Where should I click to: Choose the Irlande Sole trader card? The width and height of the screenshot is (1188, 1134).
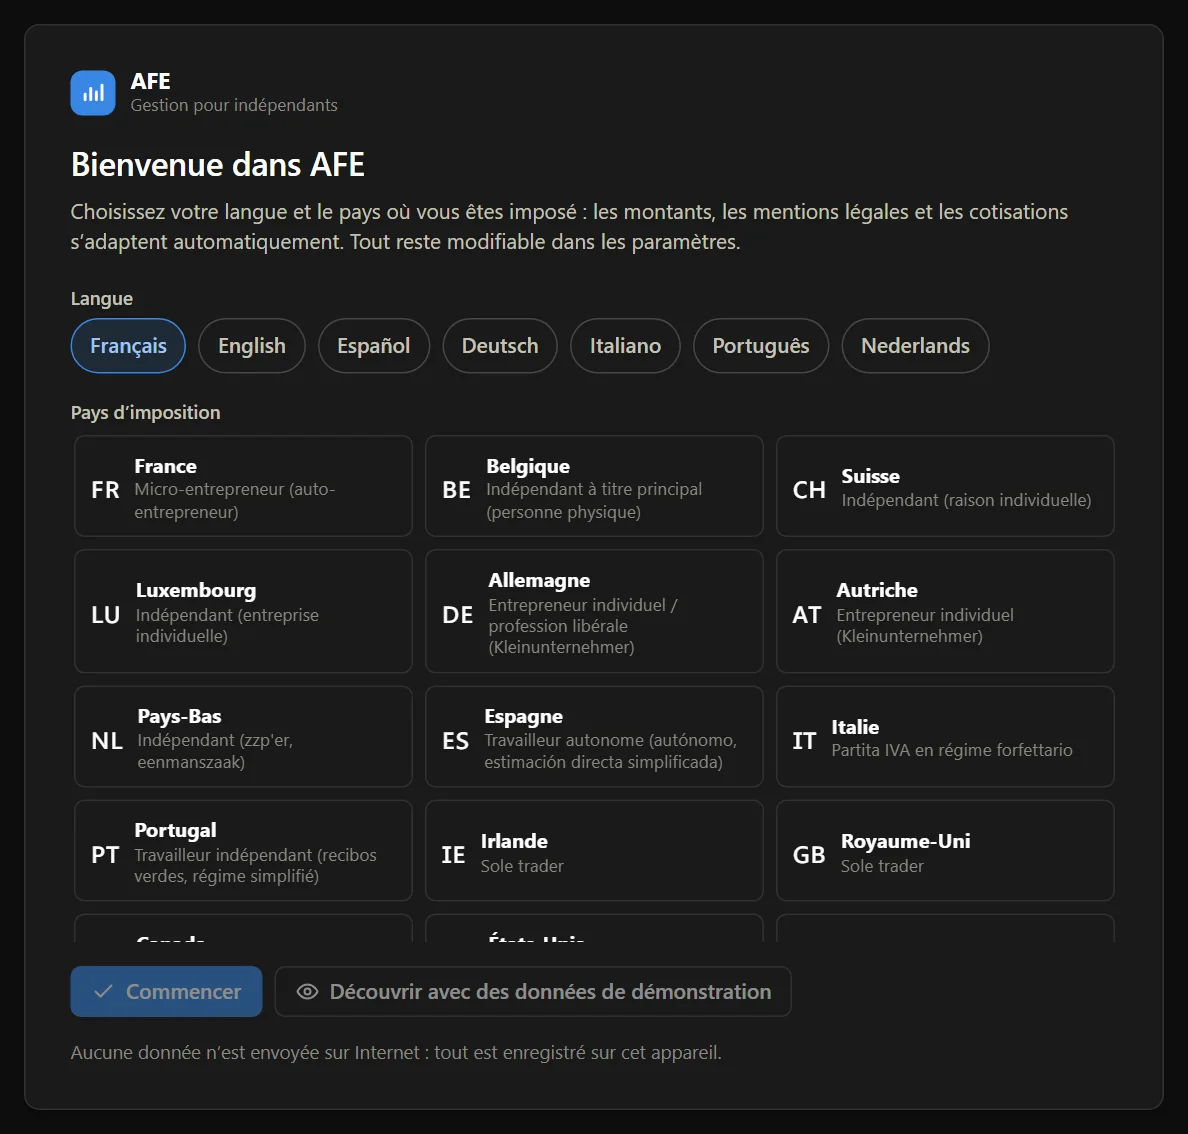click(x=594, y=851)
